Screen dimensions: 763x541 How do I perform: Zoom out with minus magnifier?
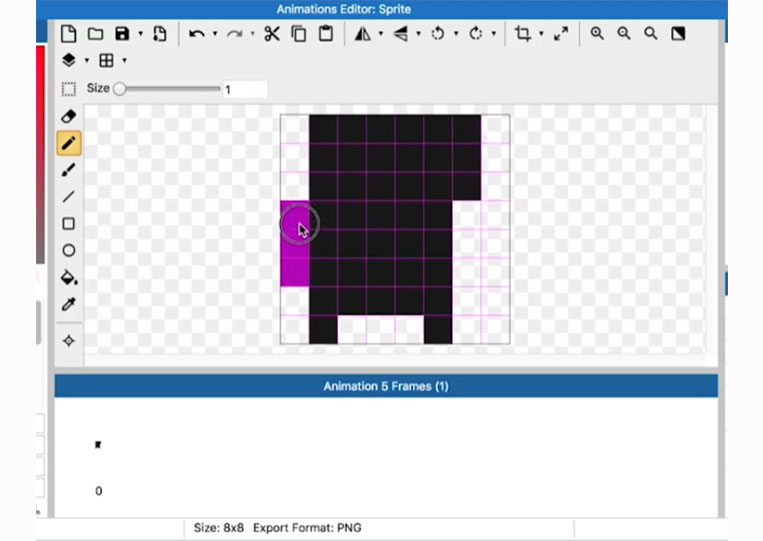tap(624, 34)
